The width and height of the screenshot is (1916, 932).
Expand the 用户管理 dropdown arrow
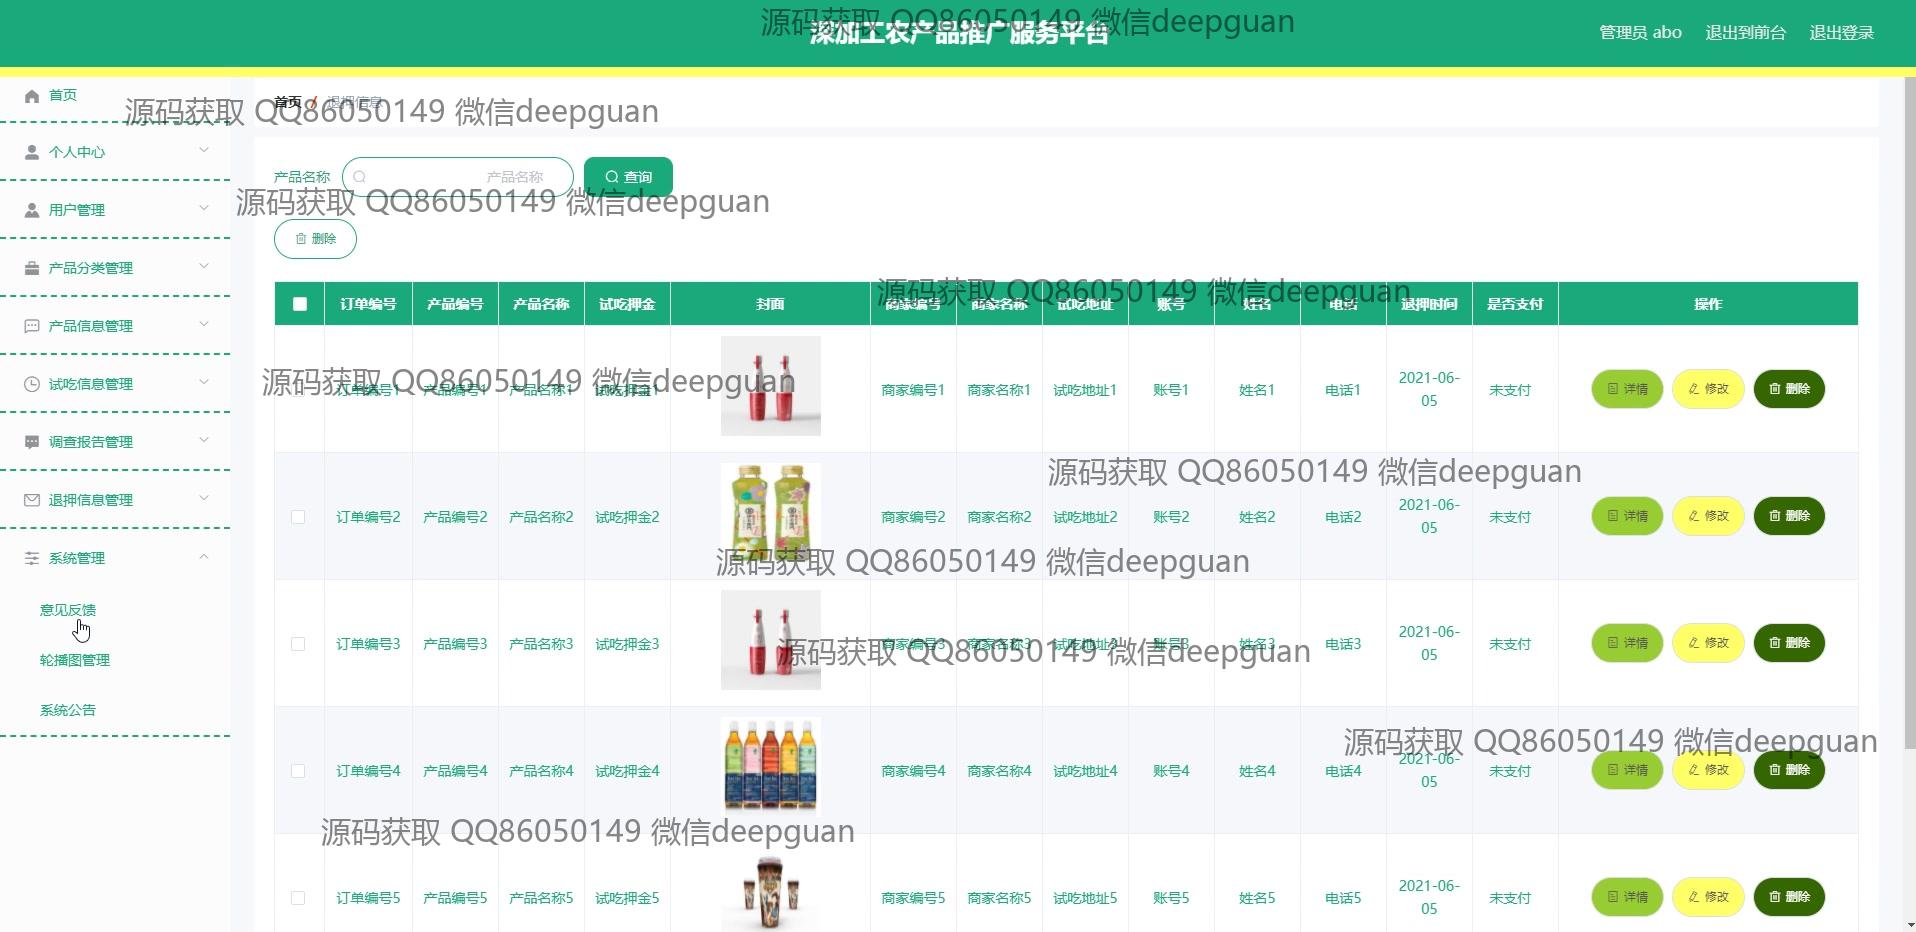coord(204,209)
